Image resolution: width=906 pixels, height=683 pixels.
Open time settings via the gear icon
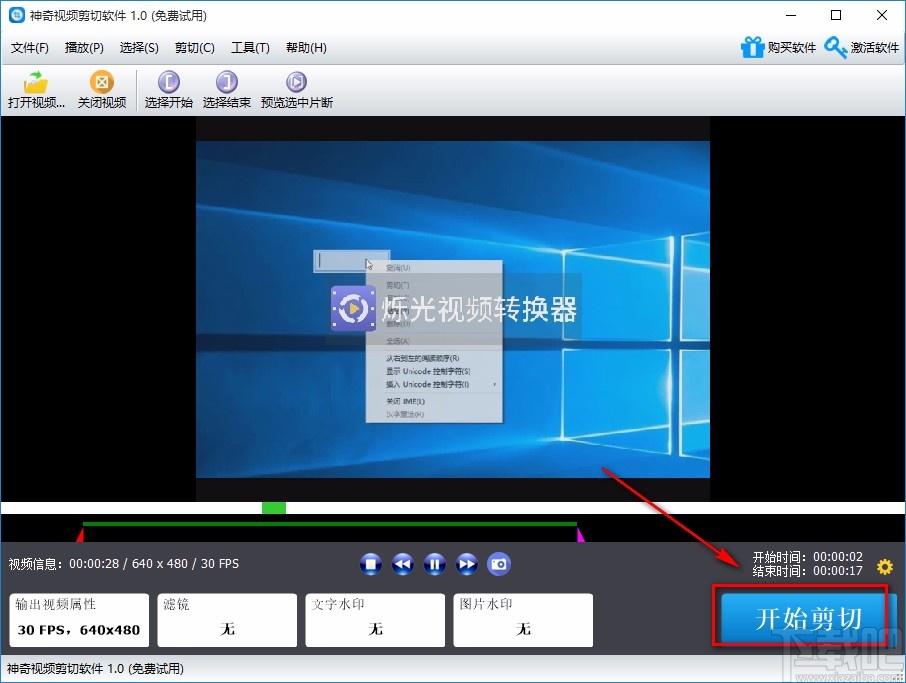click(x=885, y=566)
